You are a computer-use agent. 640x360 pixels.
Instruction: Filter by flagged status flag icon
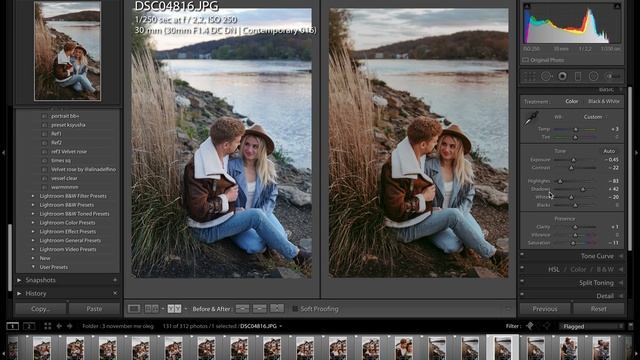pos(530,326)
